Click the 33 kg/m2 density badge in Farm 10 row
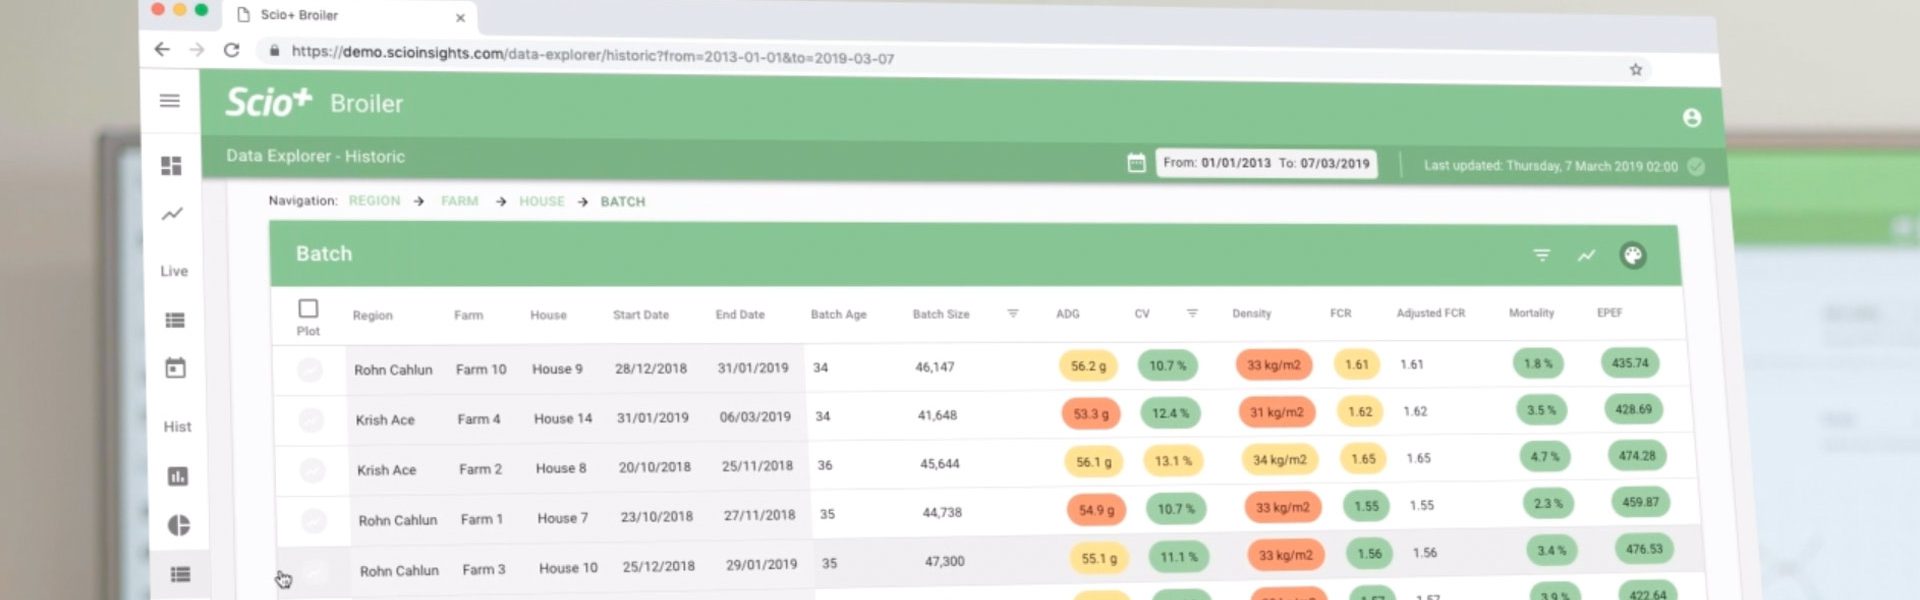This screenshot has height=600, width=1920. click(x=1274, y=365)
